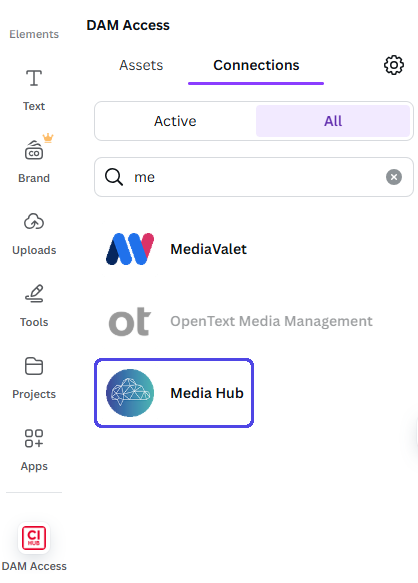418x583 pixels.
Task: Click the search magnifier icon
Action: tap(114, 177)
